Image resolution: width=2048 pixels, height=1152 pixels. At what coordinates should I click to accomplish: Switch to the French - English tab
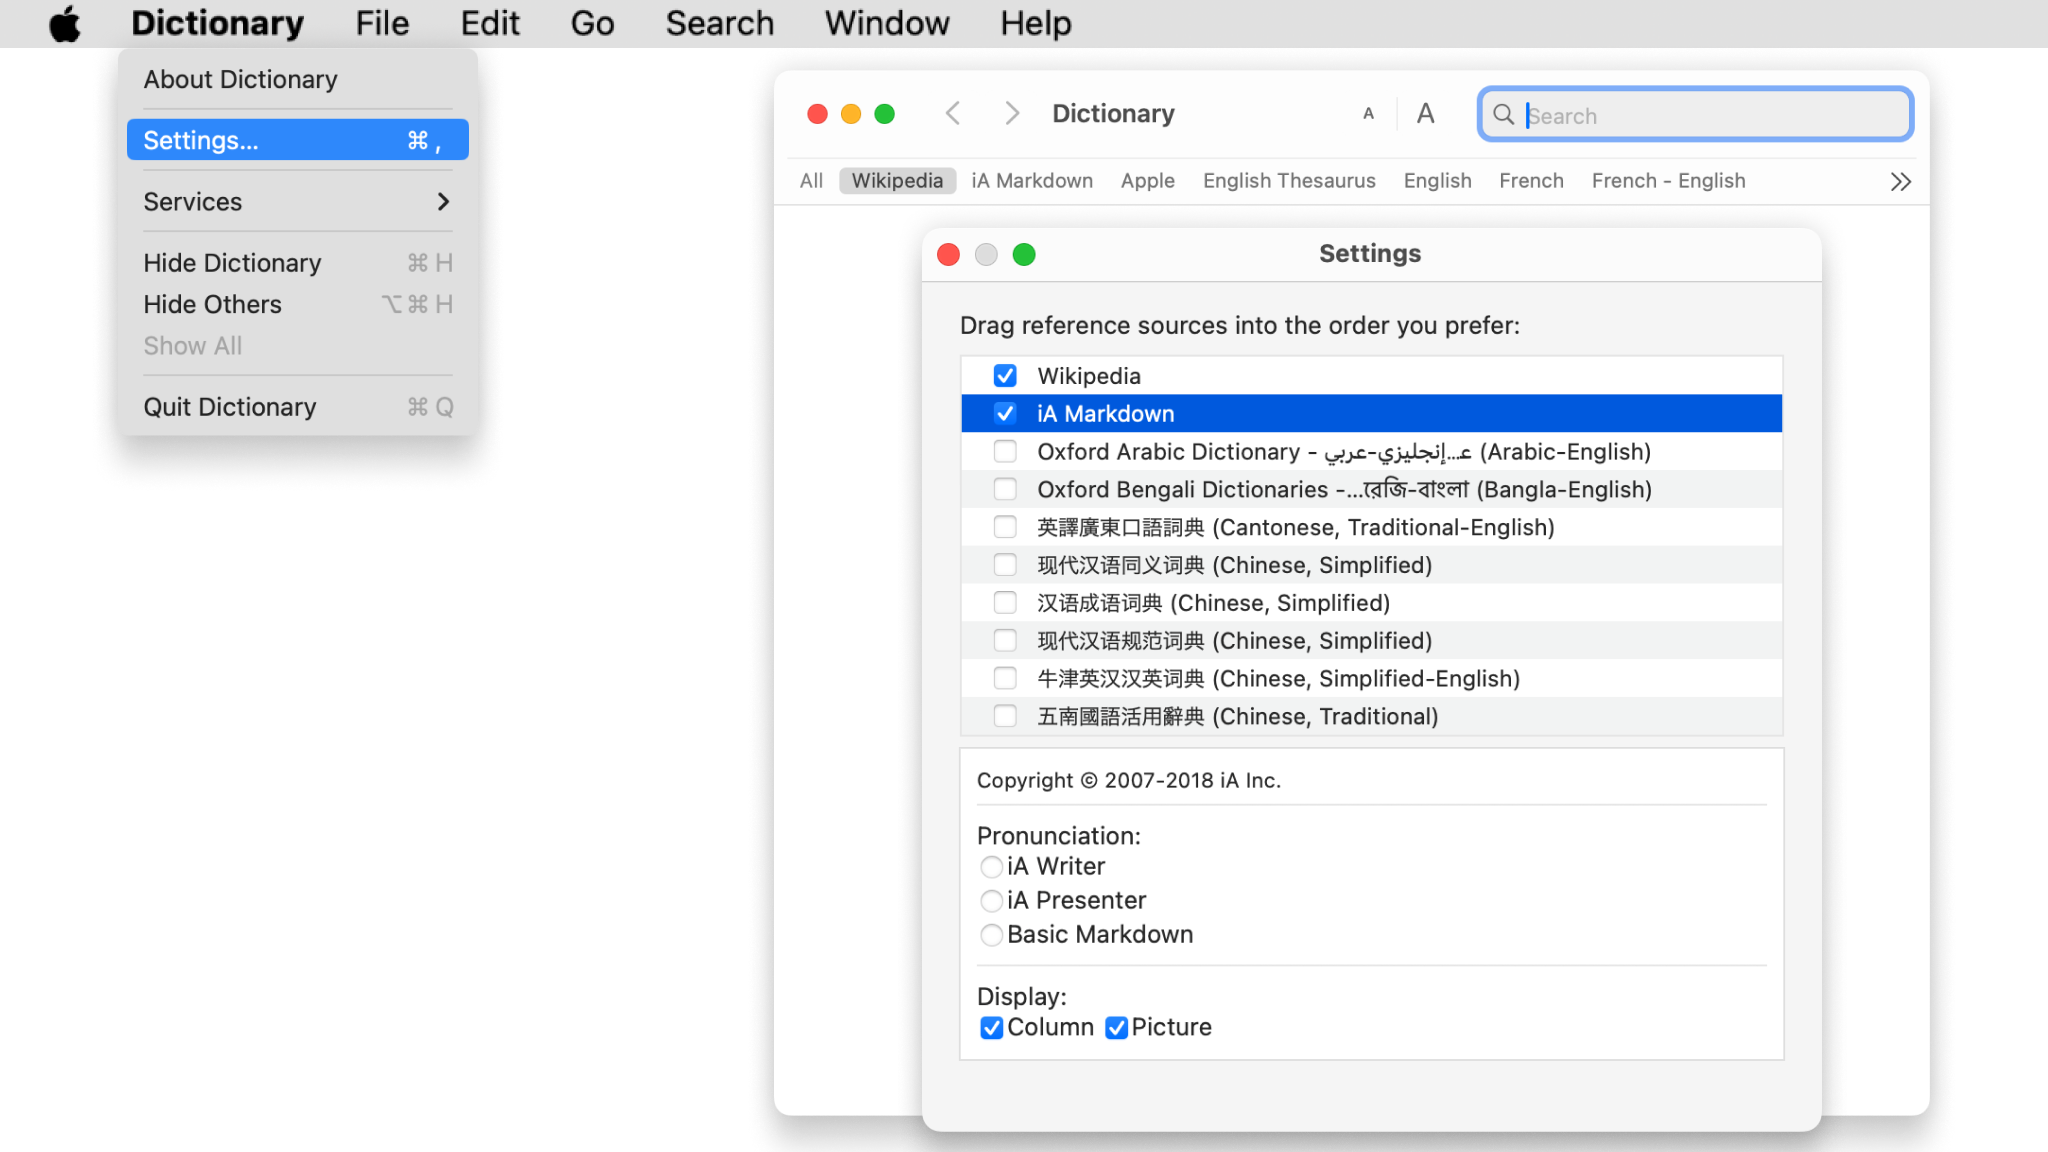[1669, 181]
